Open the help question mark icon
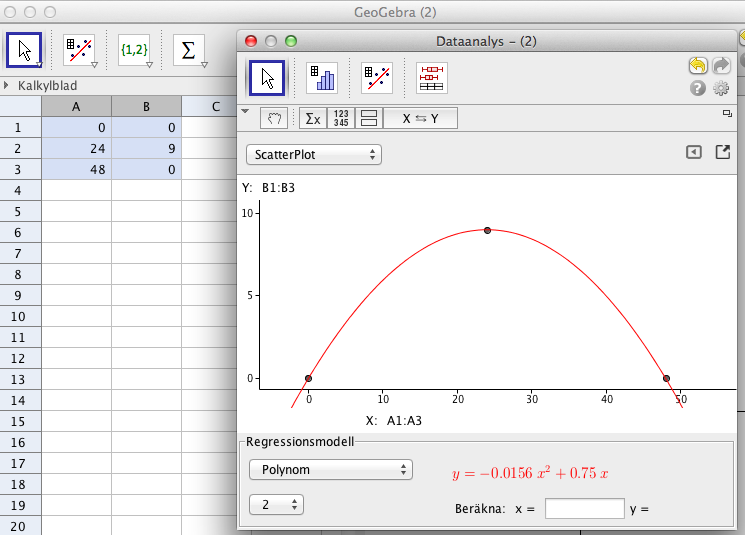This screenshot has width=745, height=535. pos(697,88)
